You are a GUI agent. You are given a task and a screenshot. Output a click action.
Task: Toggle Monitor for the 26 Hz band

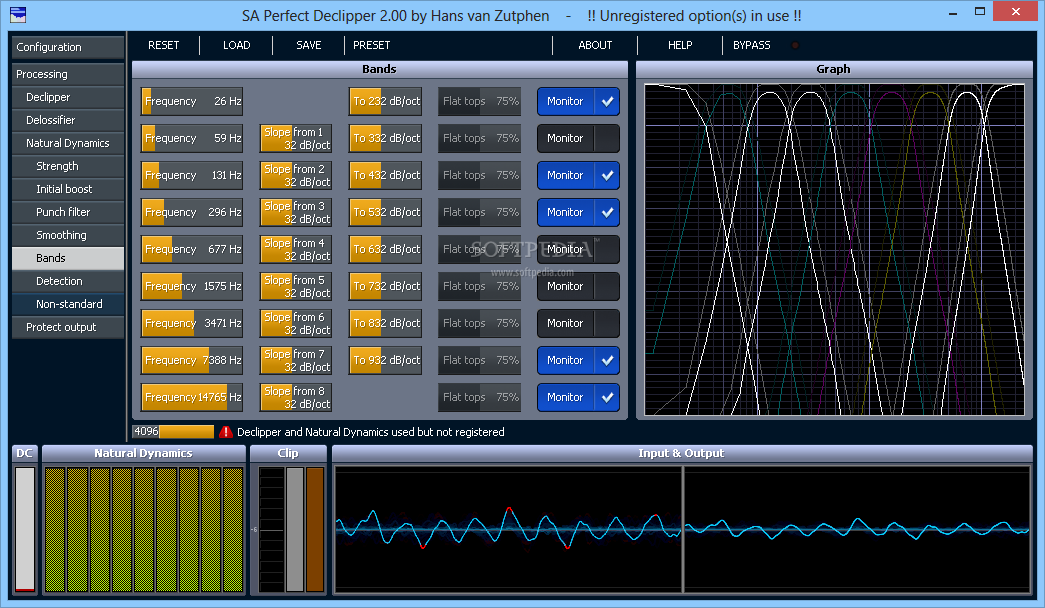click(x=578, y=101)
